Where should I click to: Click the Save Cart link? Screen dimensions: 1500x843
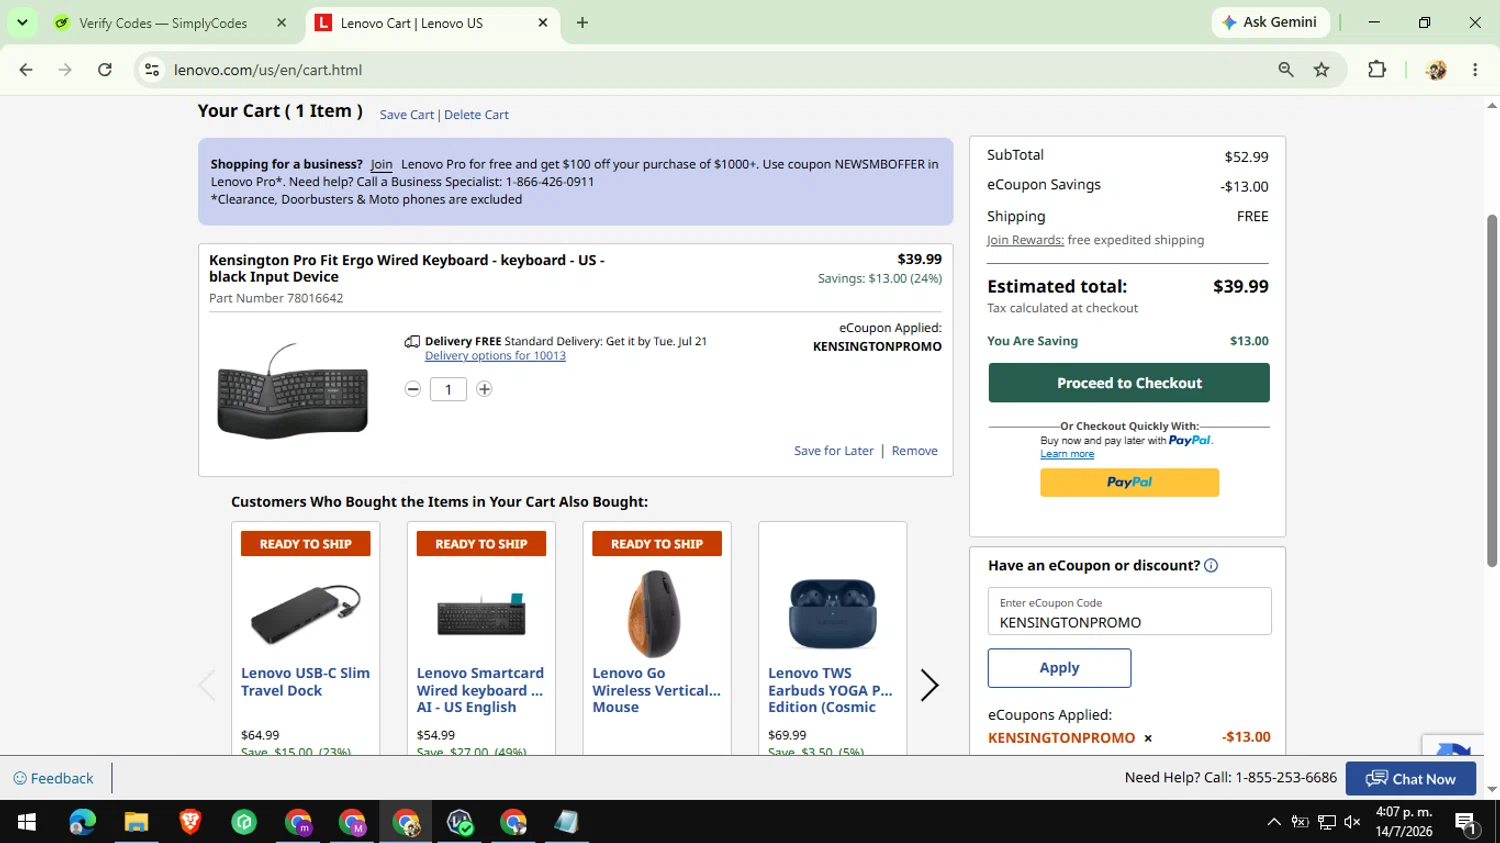tap(406, 115)
